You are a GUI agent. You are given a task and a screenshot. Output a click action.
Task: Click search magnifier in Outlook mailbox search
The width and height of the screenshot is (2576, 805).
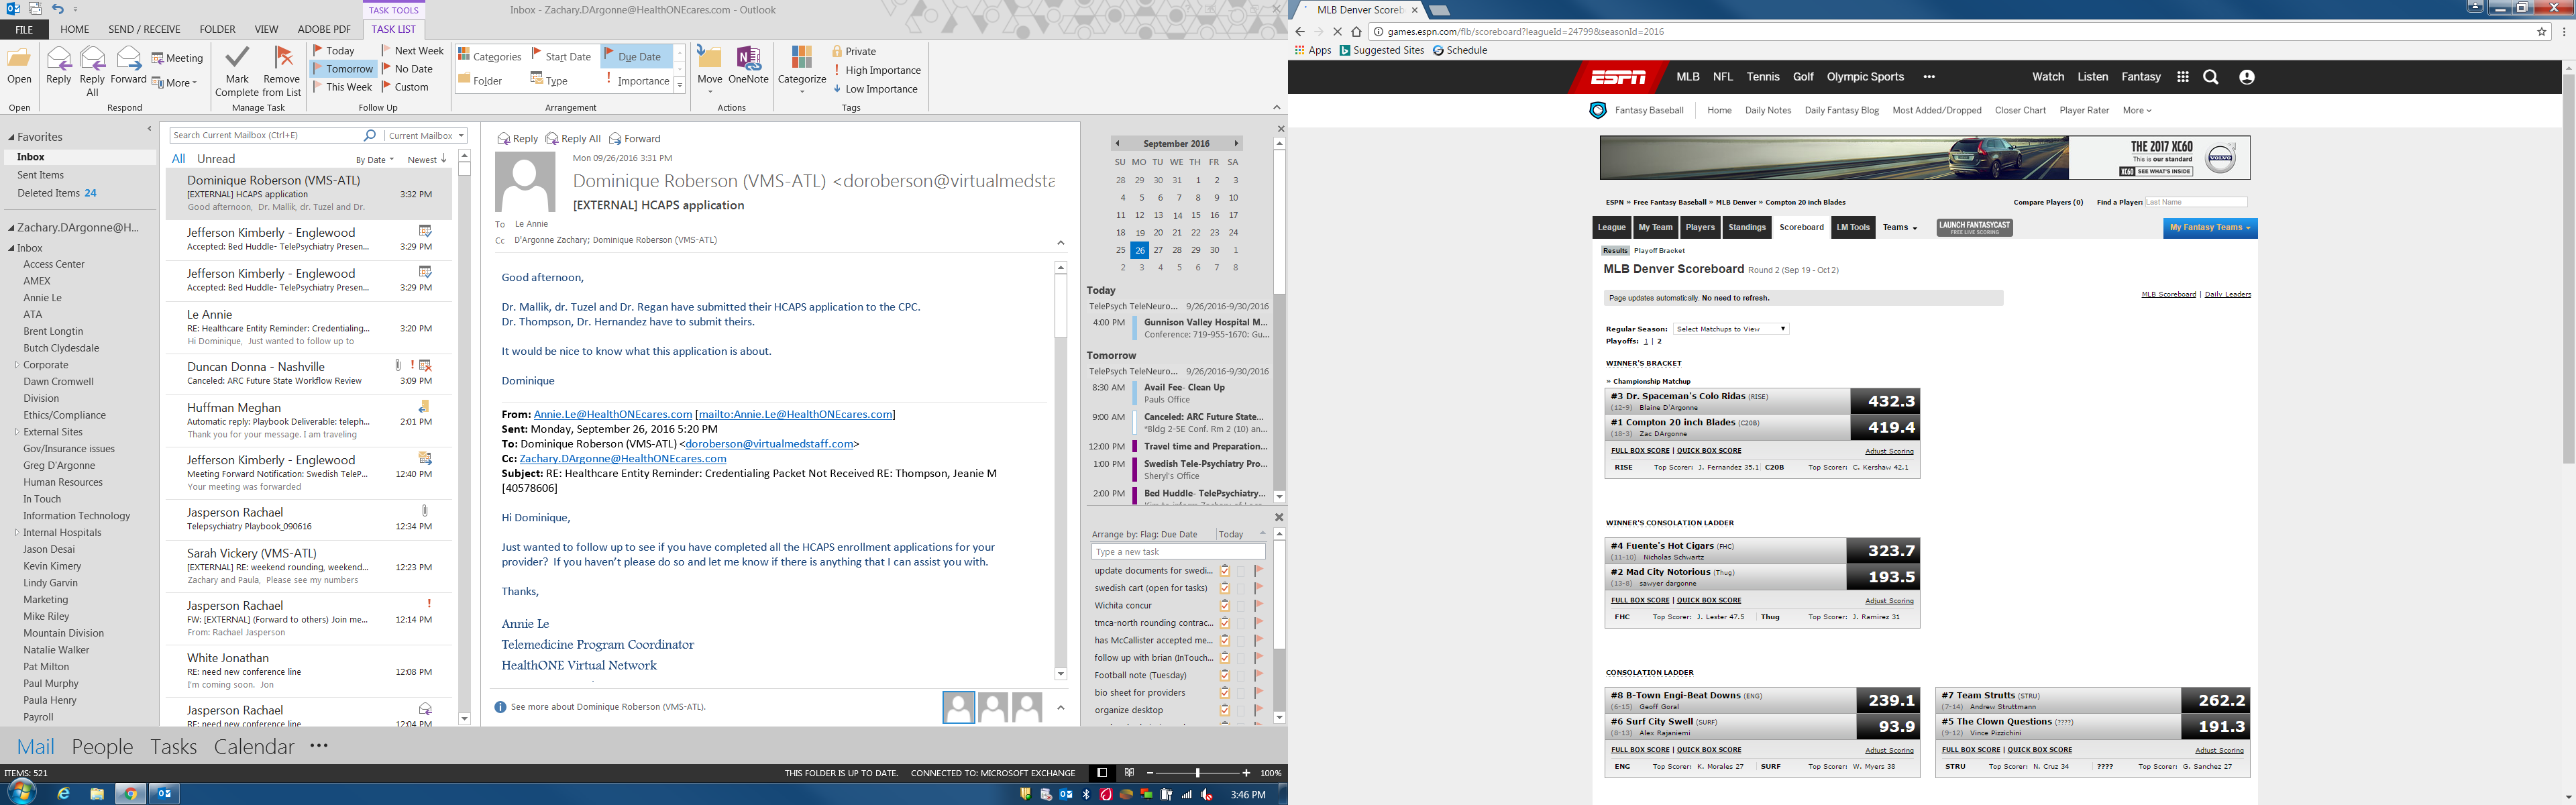(x=370, y=135)
